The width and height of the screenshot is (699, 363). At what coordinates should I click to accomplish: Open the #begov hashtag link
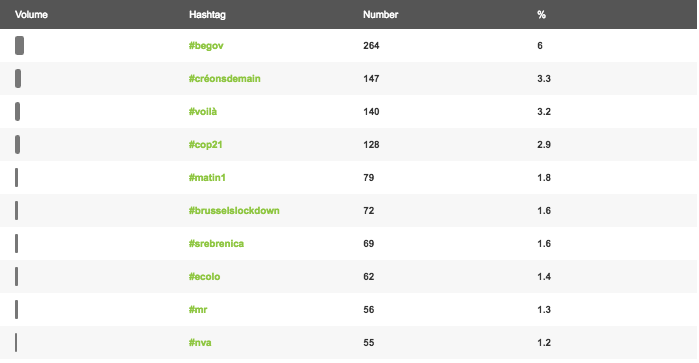click(x=206, y=46)
